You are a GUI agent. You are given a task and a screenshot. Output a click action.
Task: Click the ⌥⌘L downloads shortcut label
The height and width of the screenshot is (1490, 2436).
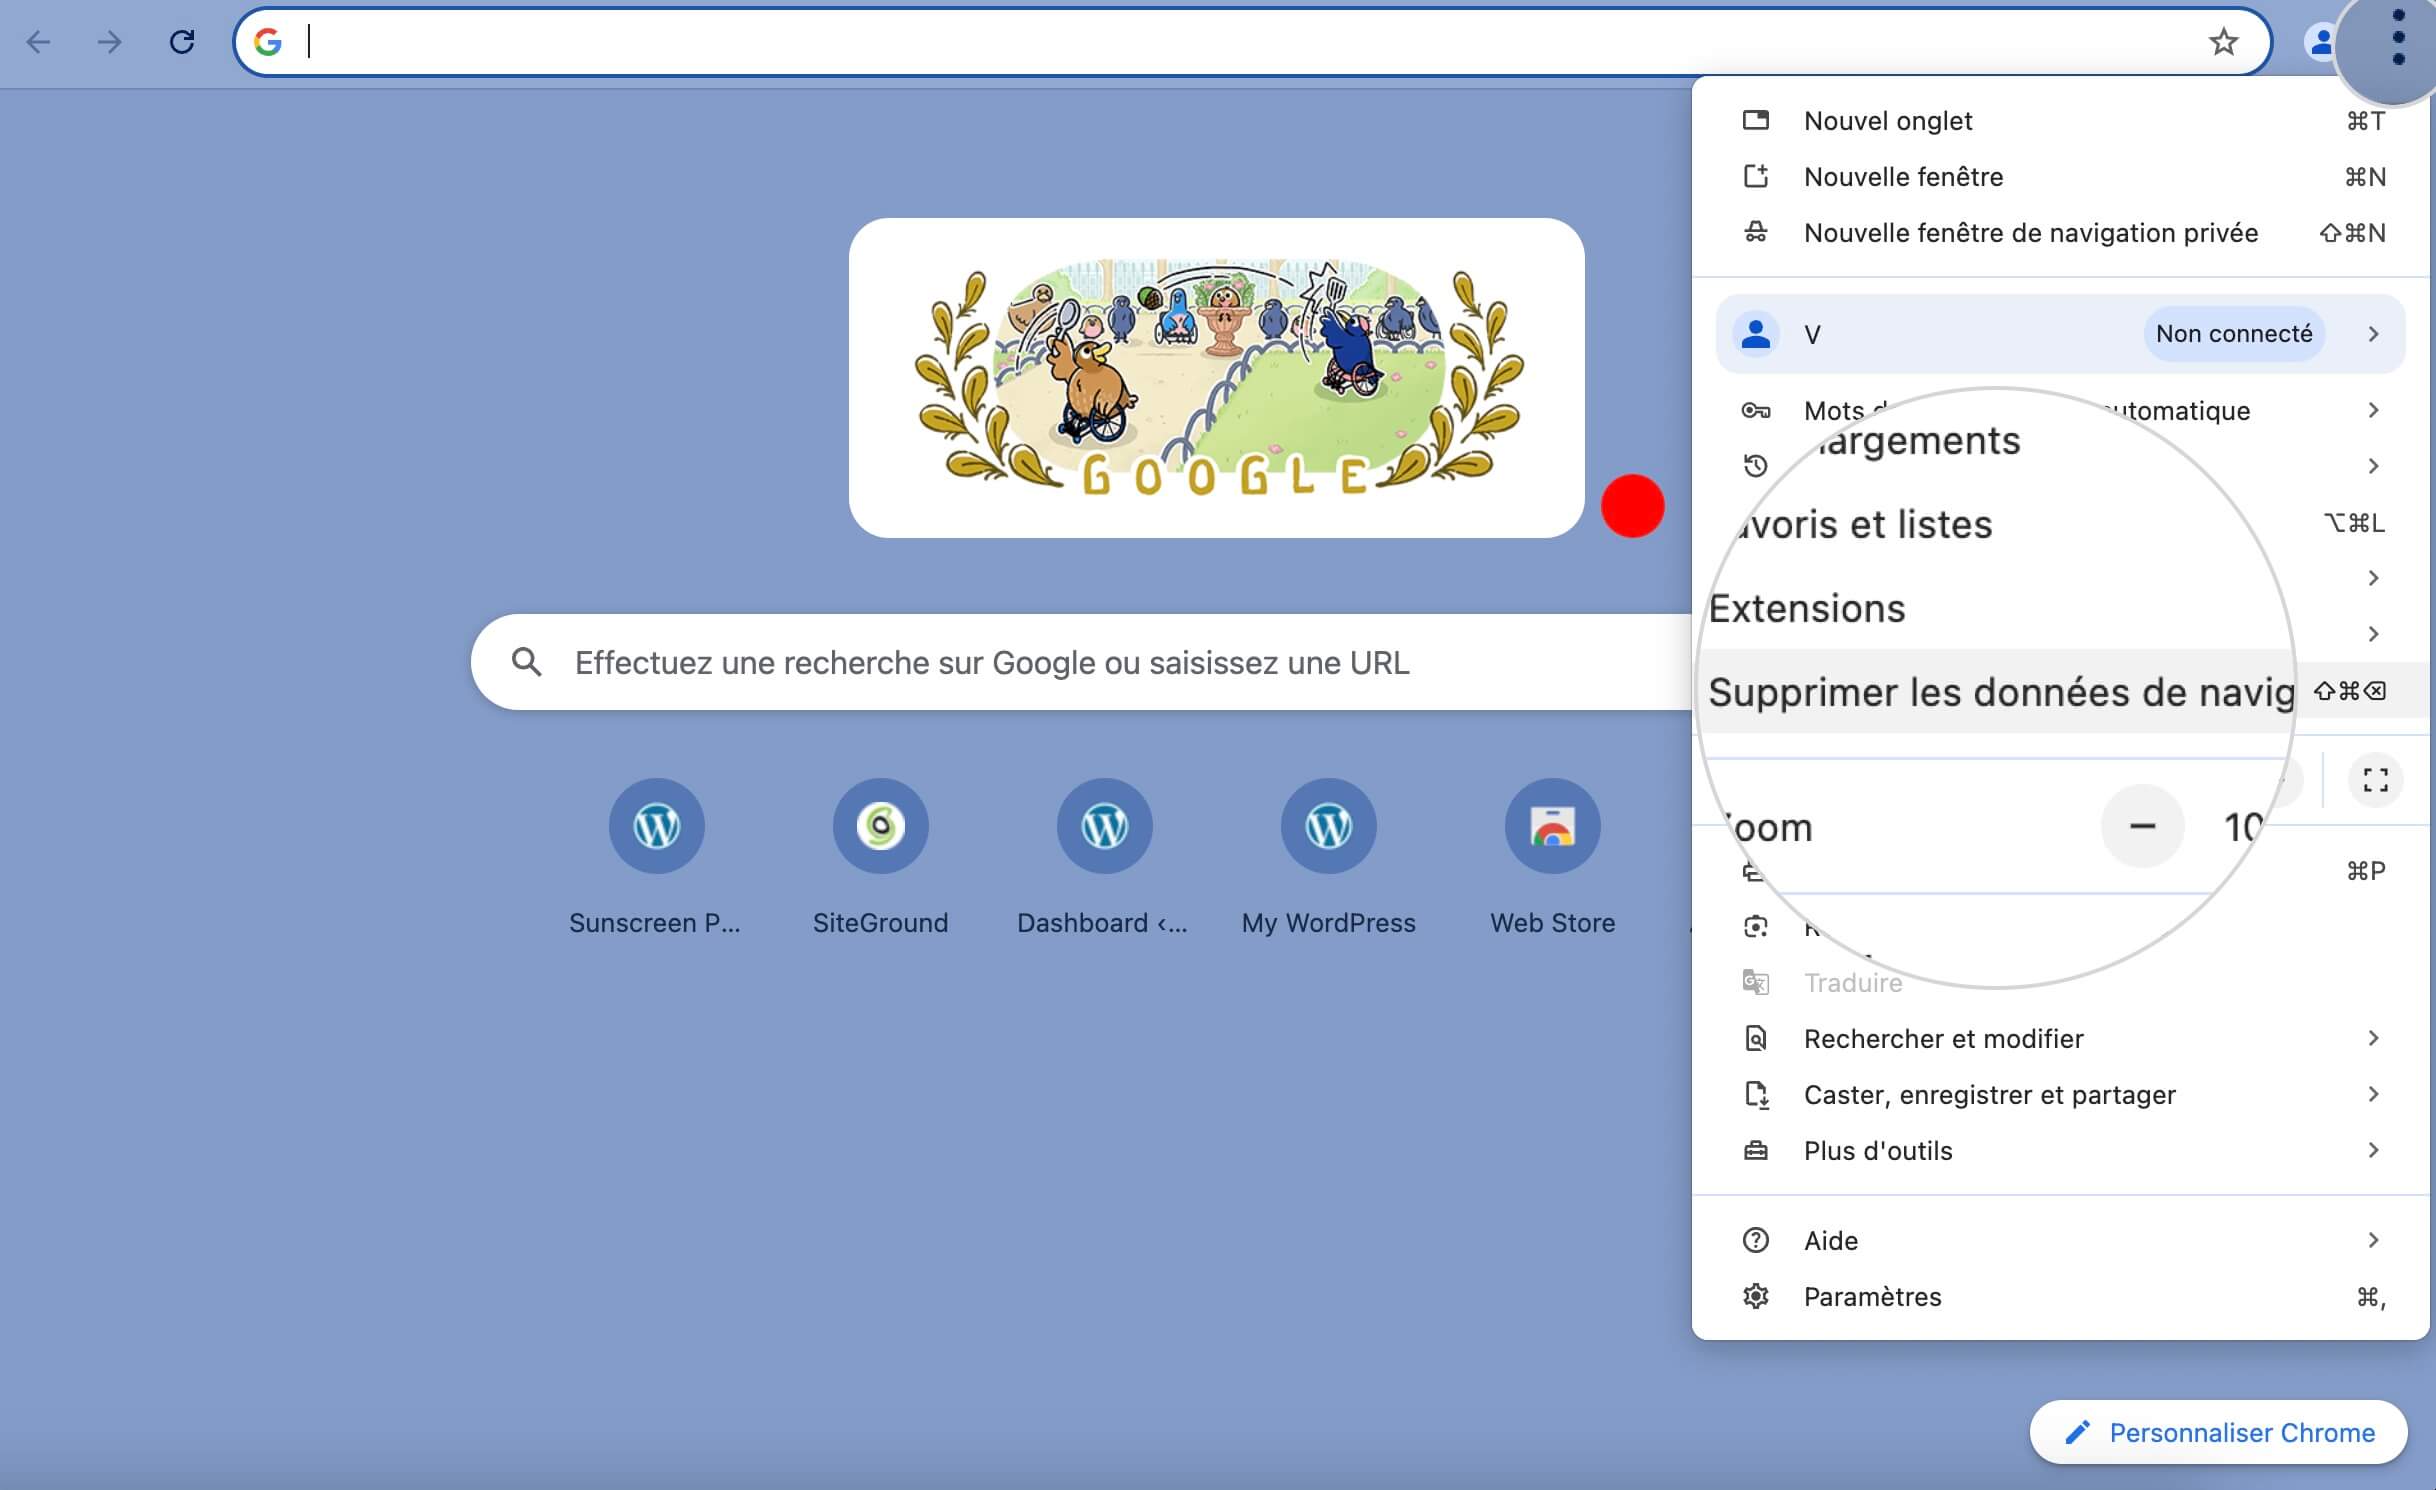coord(2354,523)
